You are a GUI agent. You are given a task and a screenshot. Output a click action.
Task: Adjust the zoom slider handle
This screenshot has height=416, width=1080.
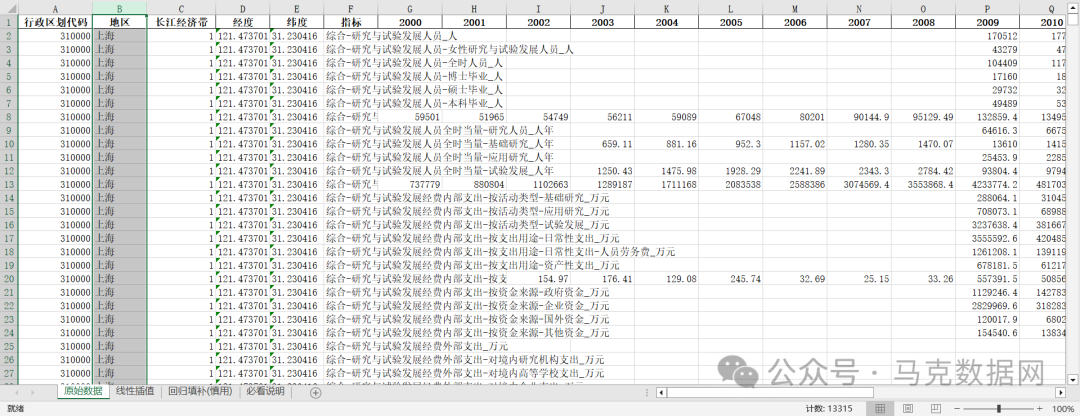[998, 409]
